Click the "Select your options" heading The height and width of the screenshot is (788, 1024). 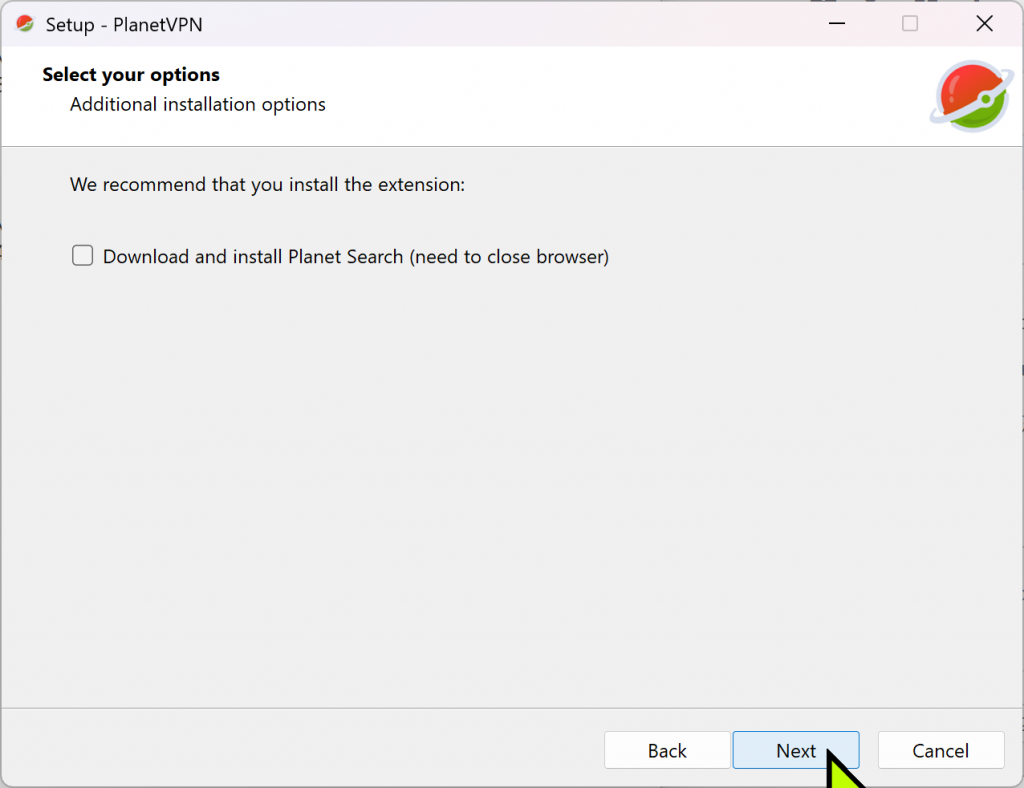[x=131, y=74]
